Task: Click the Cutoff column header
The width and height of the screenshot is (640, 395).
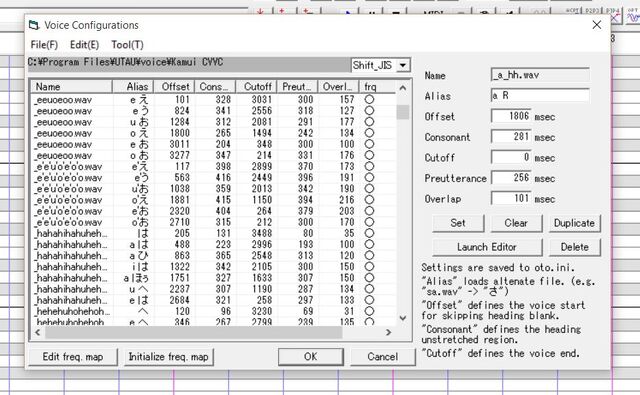Action: pyautogui.click(x=257, y=87)
